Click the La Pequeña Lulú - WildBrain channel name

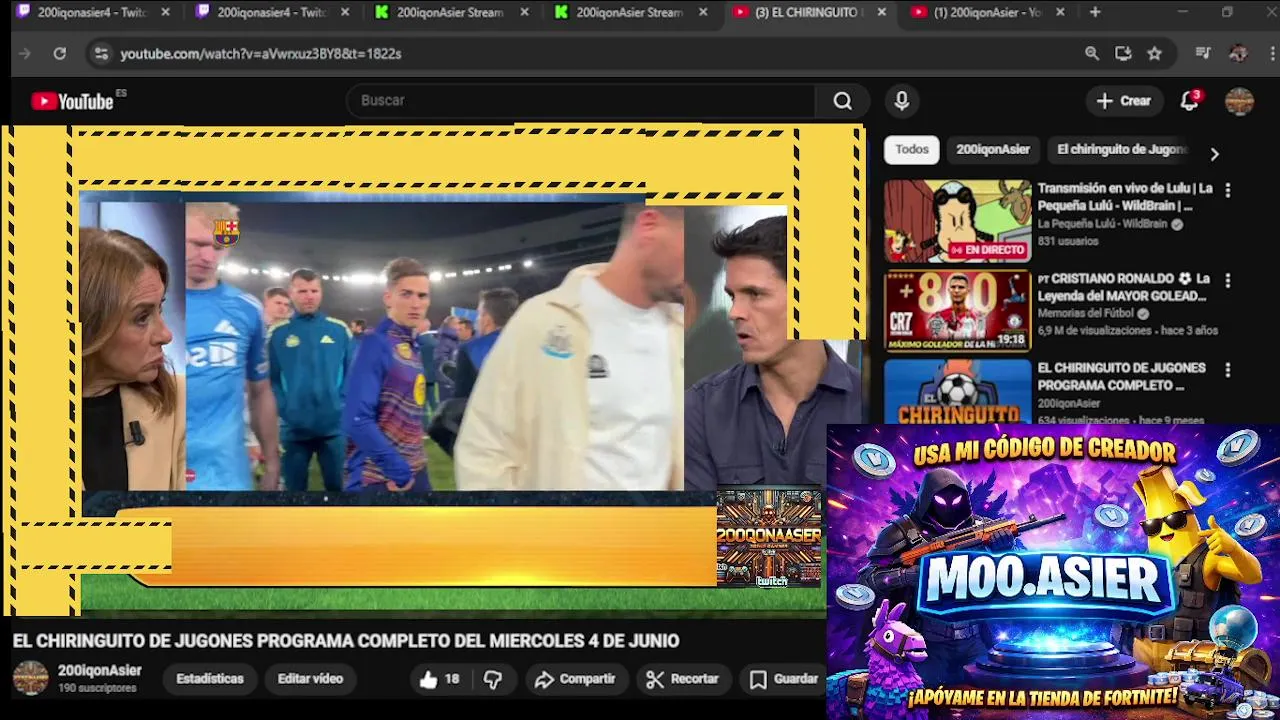tap(1102, 224)
